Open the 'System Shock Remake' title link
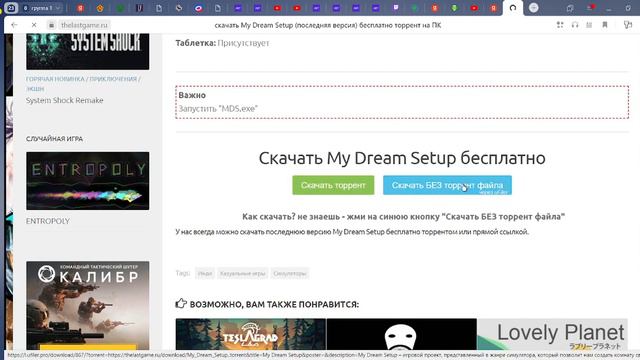This screenshot has width=640, height=360. click(64, 100)
